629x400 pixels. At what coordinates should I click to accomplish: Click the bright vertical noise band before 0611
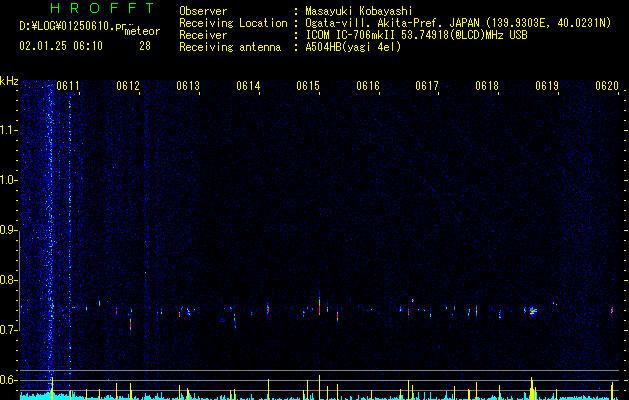(x=50, y=233)
